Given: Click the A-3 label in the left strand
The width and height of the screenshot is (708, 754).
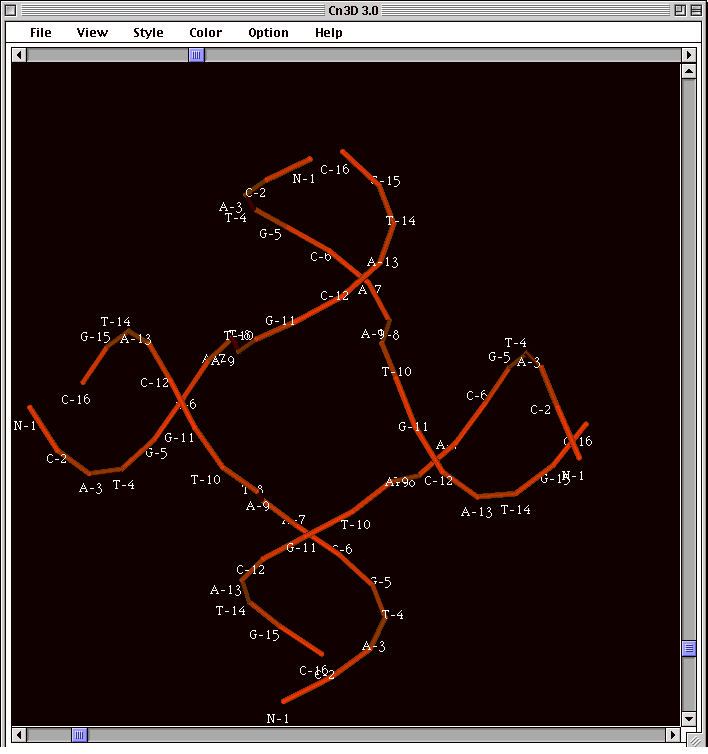Looking at the screenshot, I should pyautogui.click(x=91, y=488).
